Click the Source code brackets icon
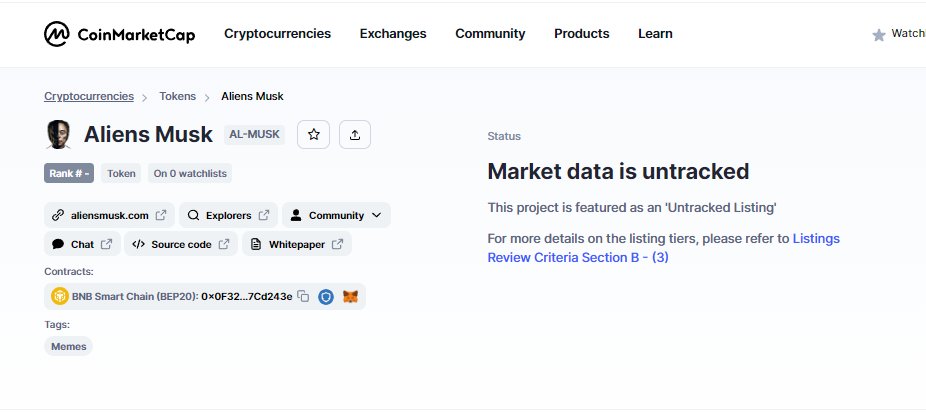The image size is (926, 412). [x=138, y=244]
